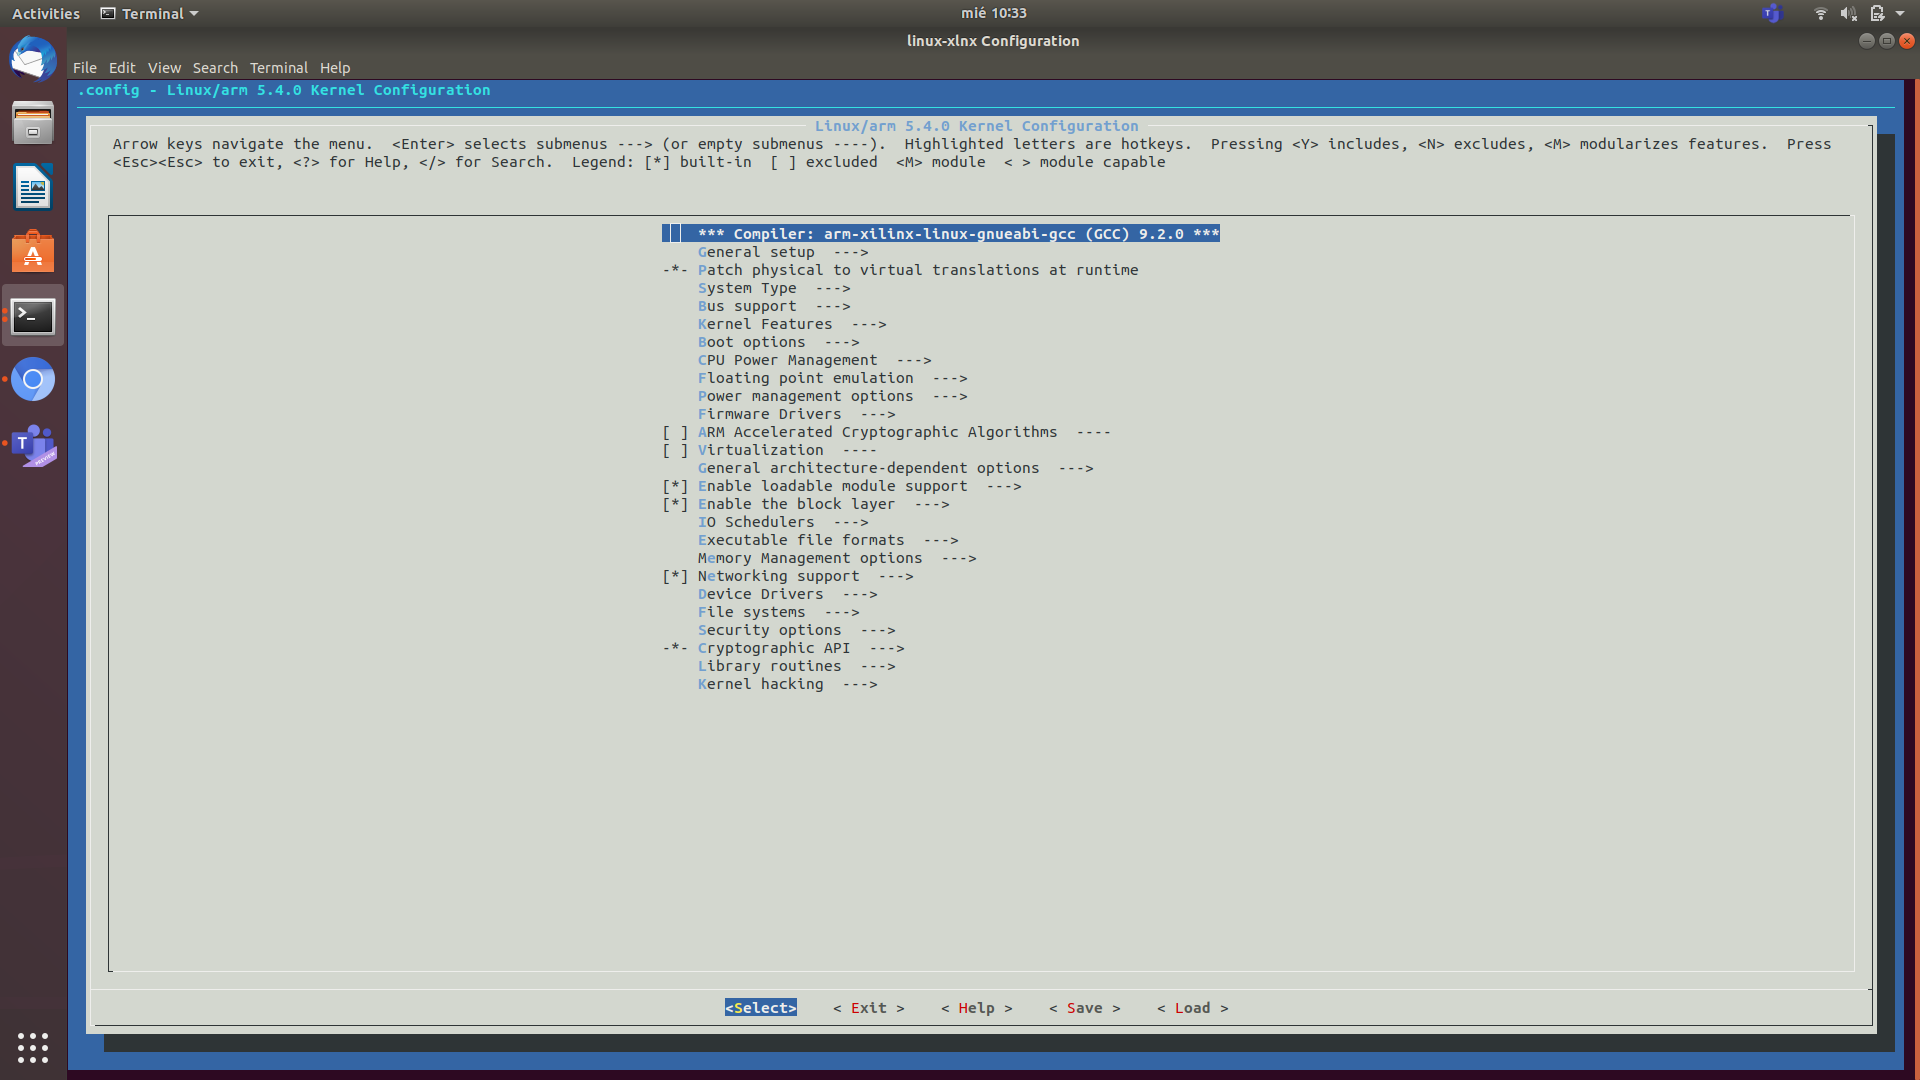Click the Save button at the bottom

click(1084, 1008)
